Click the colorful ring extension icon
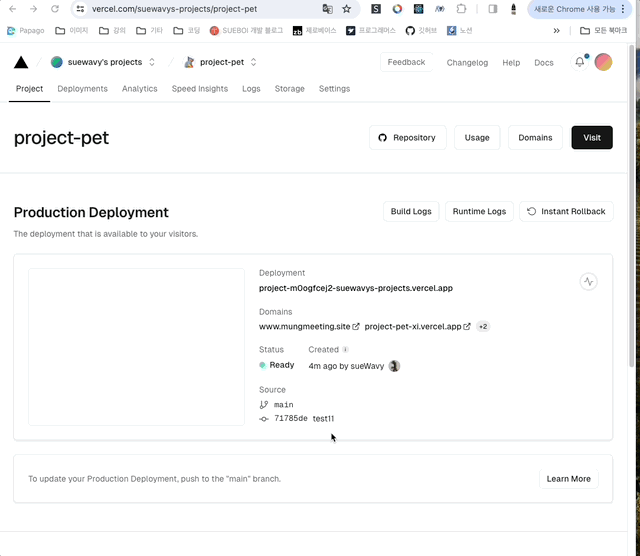640x556 pixels. tap(397, 9)
